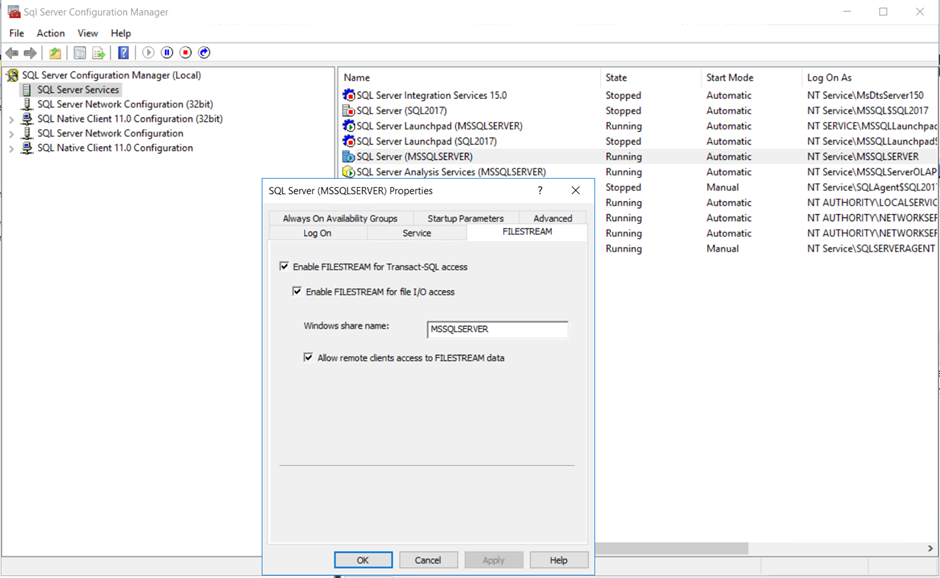Click the NT Service\SQLSERVERAGENT log on cell
This screenshot has height=578, width=940.
point(870,249)
